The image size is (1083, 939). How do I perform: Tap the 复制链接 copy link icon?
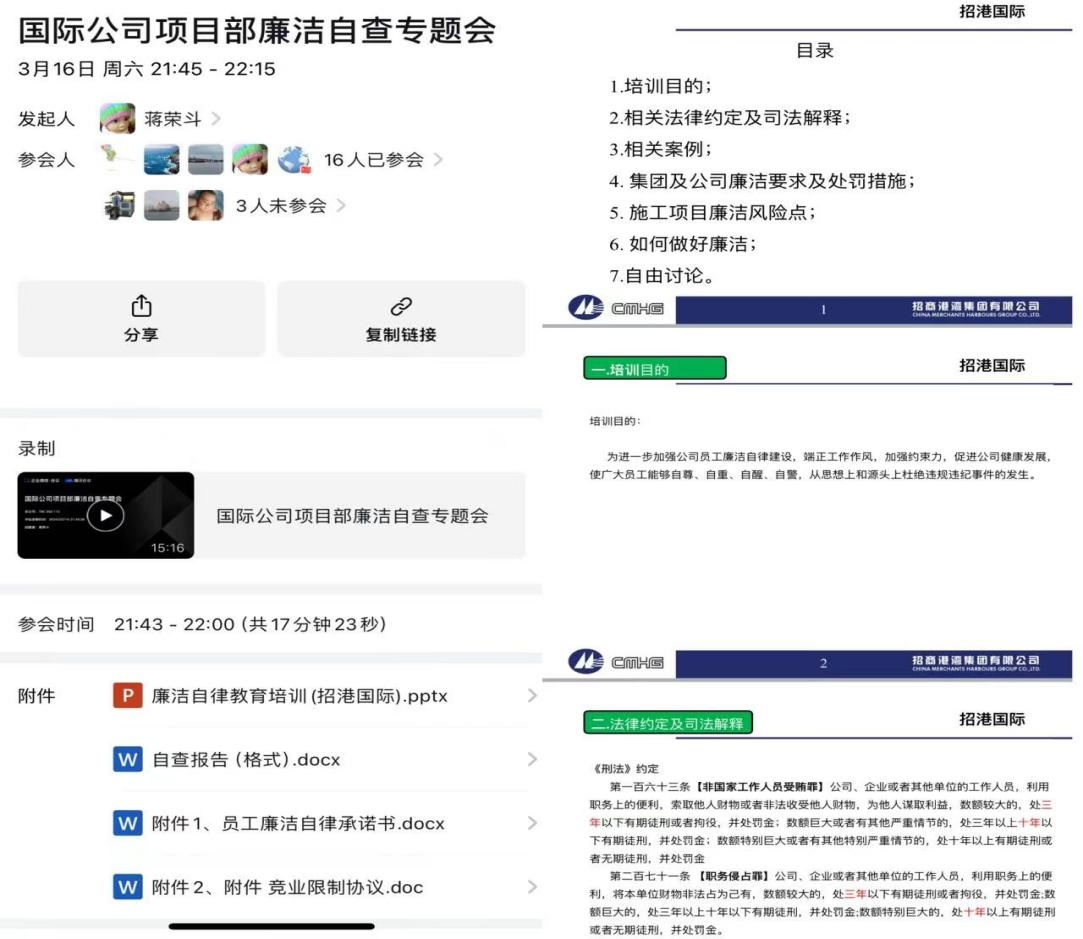click(x=399, y=305)
